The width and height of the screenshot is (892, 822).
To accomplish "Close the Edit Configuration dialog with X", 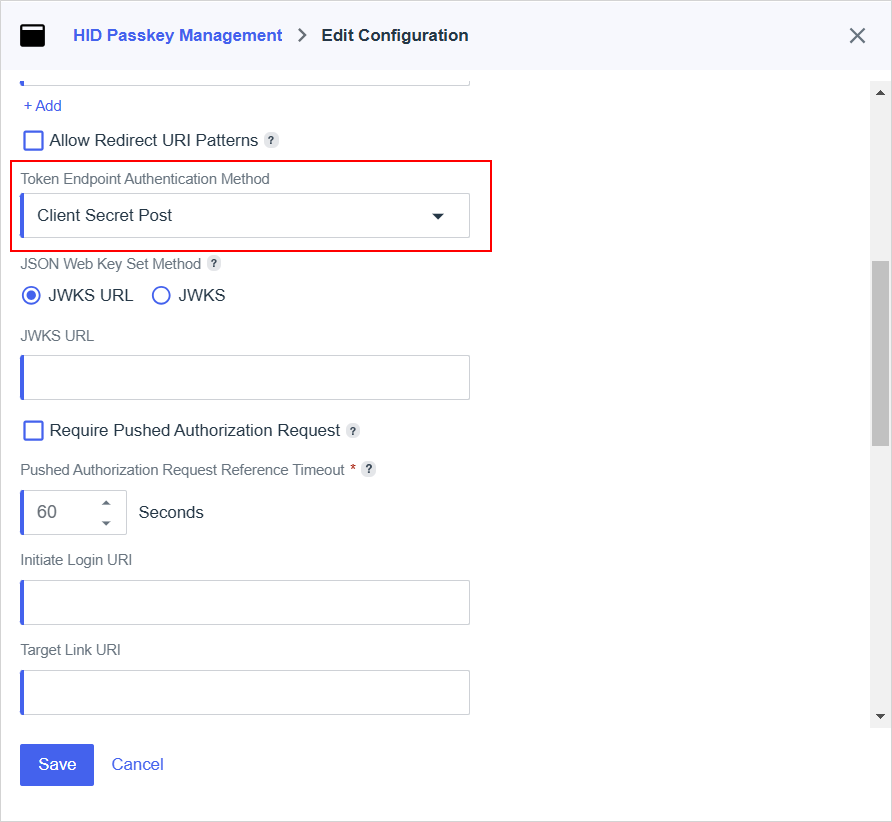I will pyautogui.click(x=857, y=36).
